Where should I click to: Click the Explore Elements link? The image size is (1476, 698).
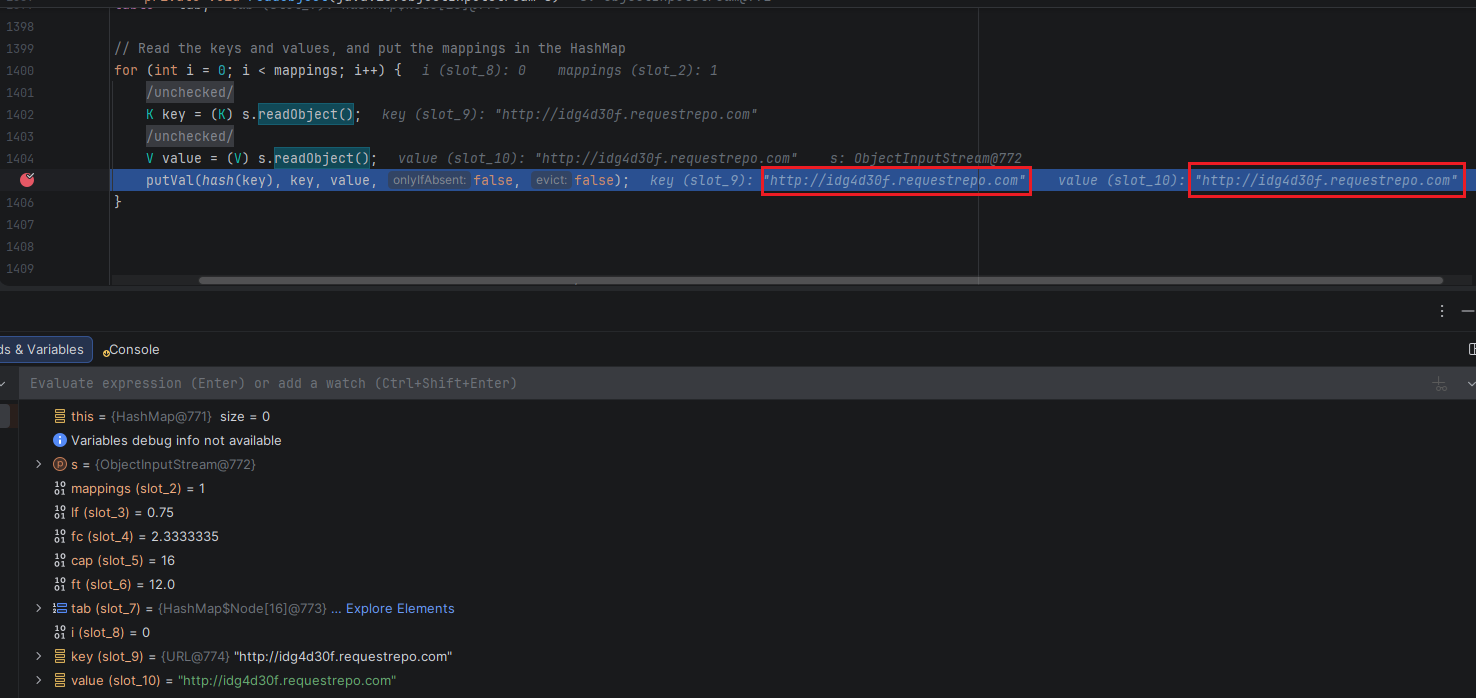[x=400, y=609]
